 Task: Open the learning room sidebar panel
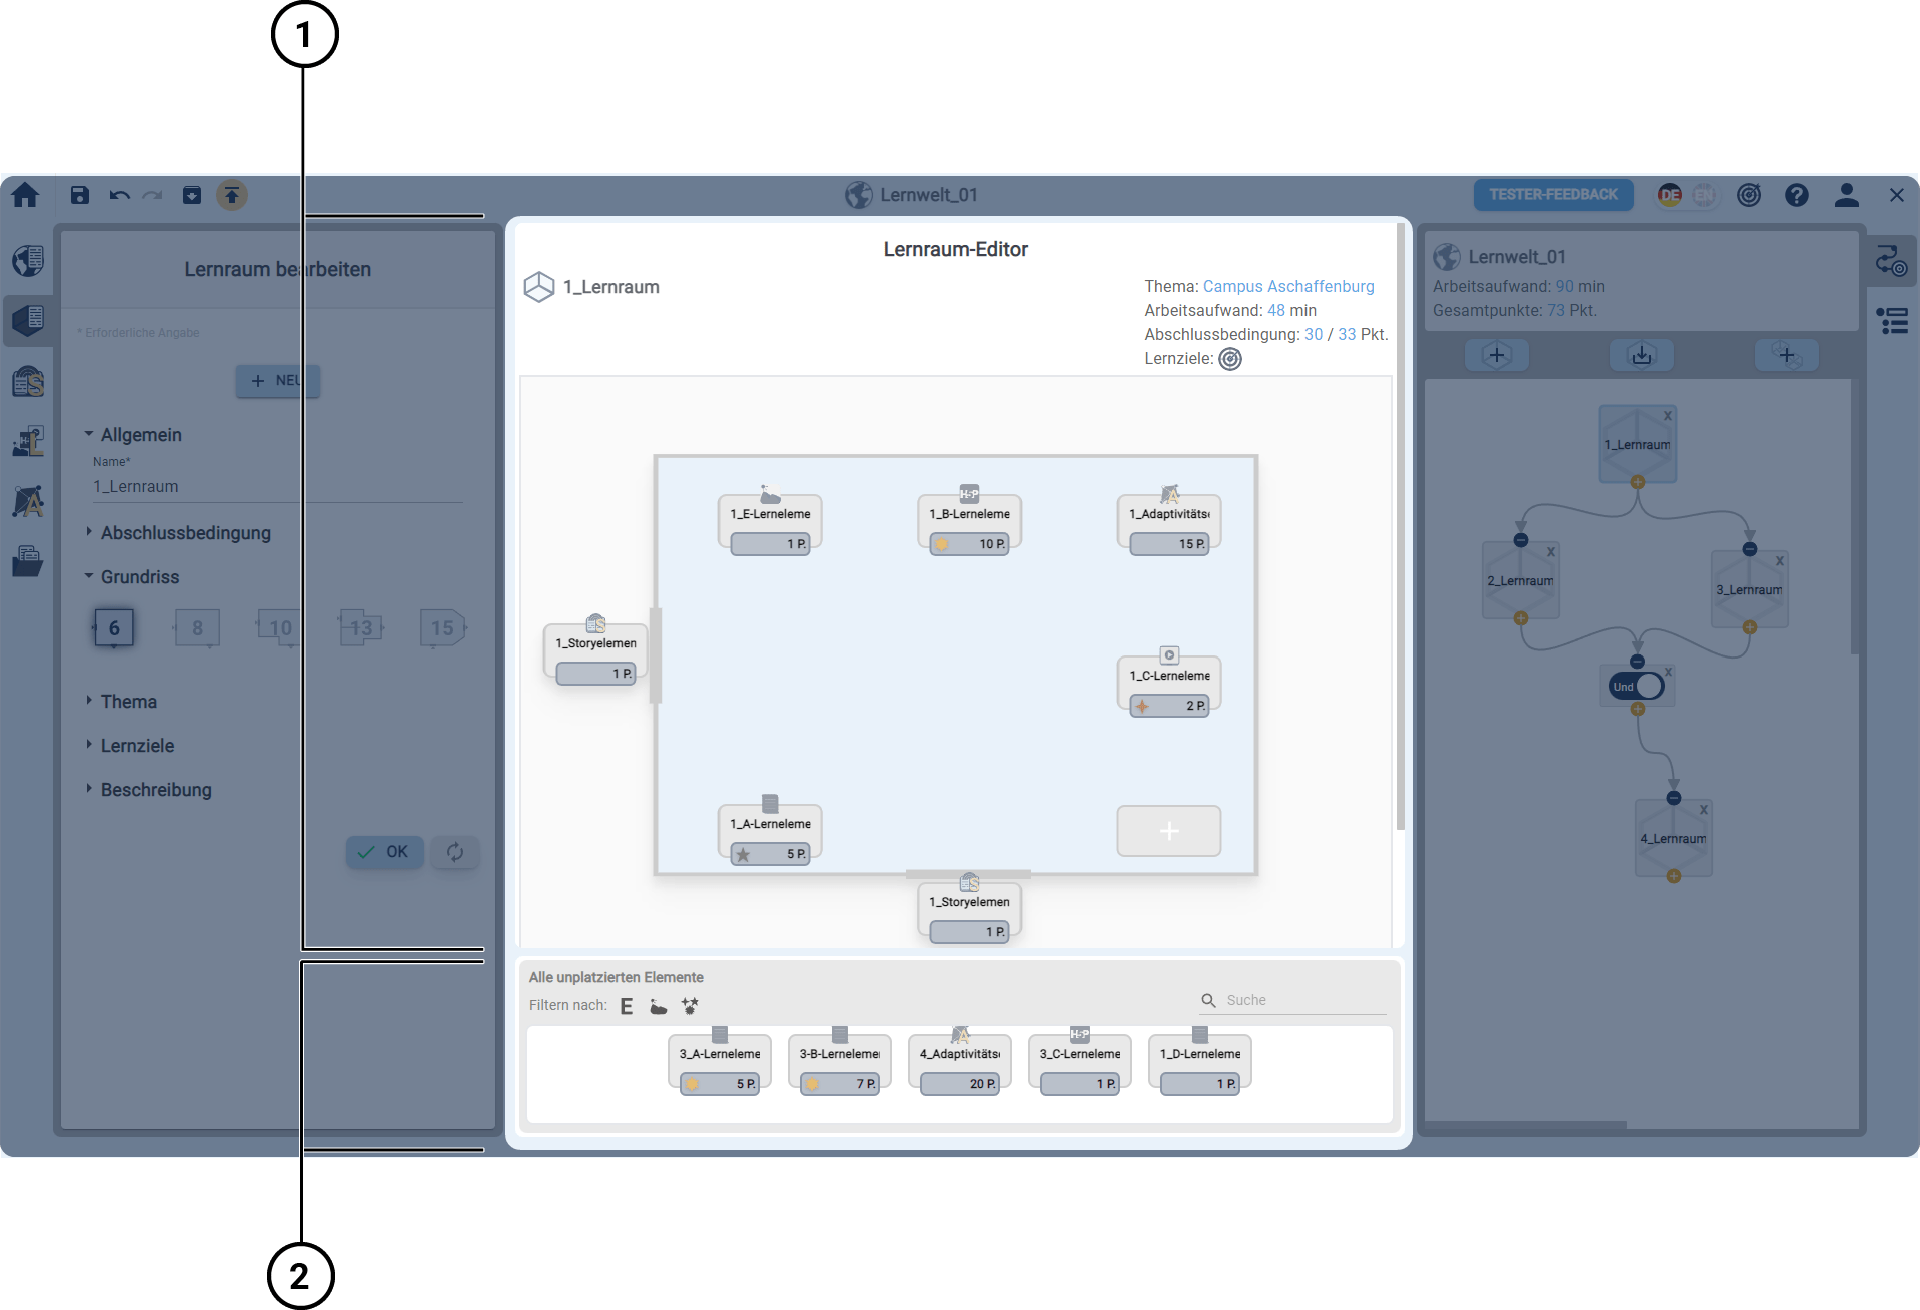28,320
